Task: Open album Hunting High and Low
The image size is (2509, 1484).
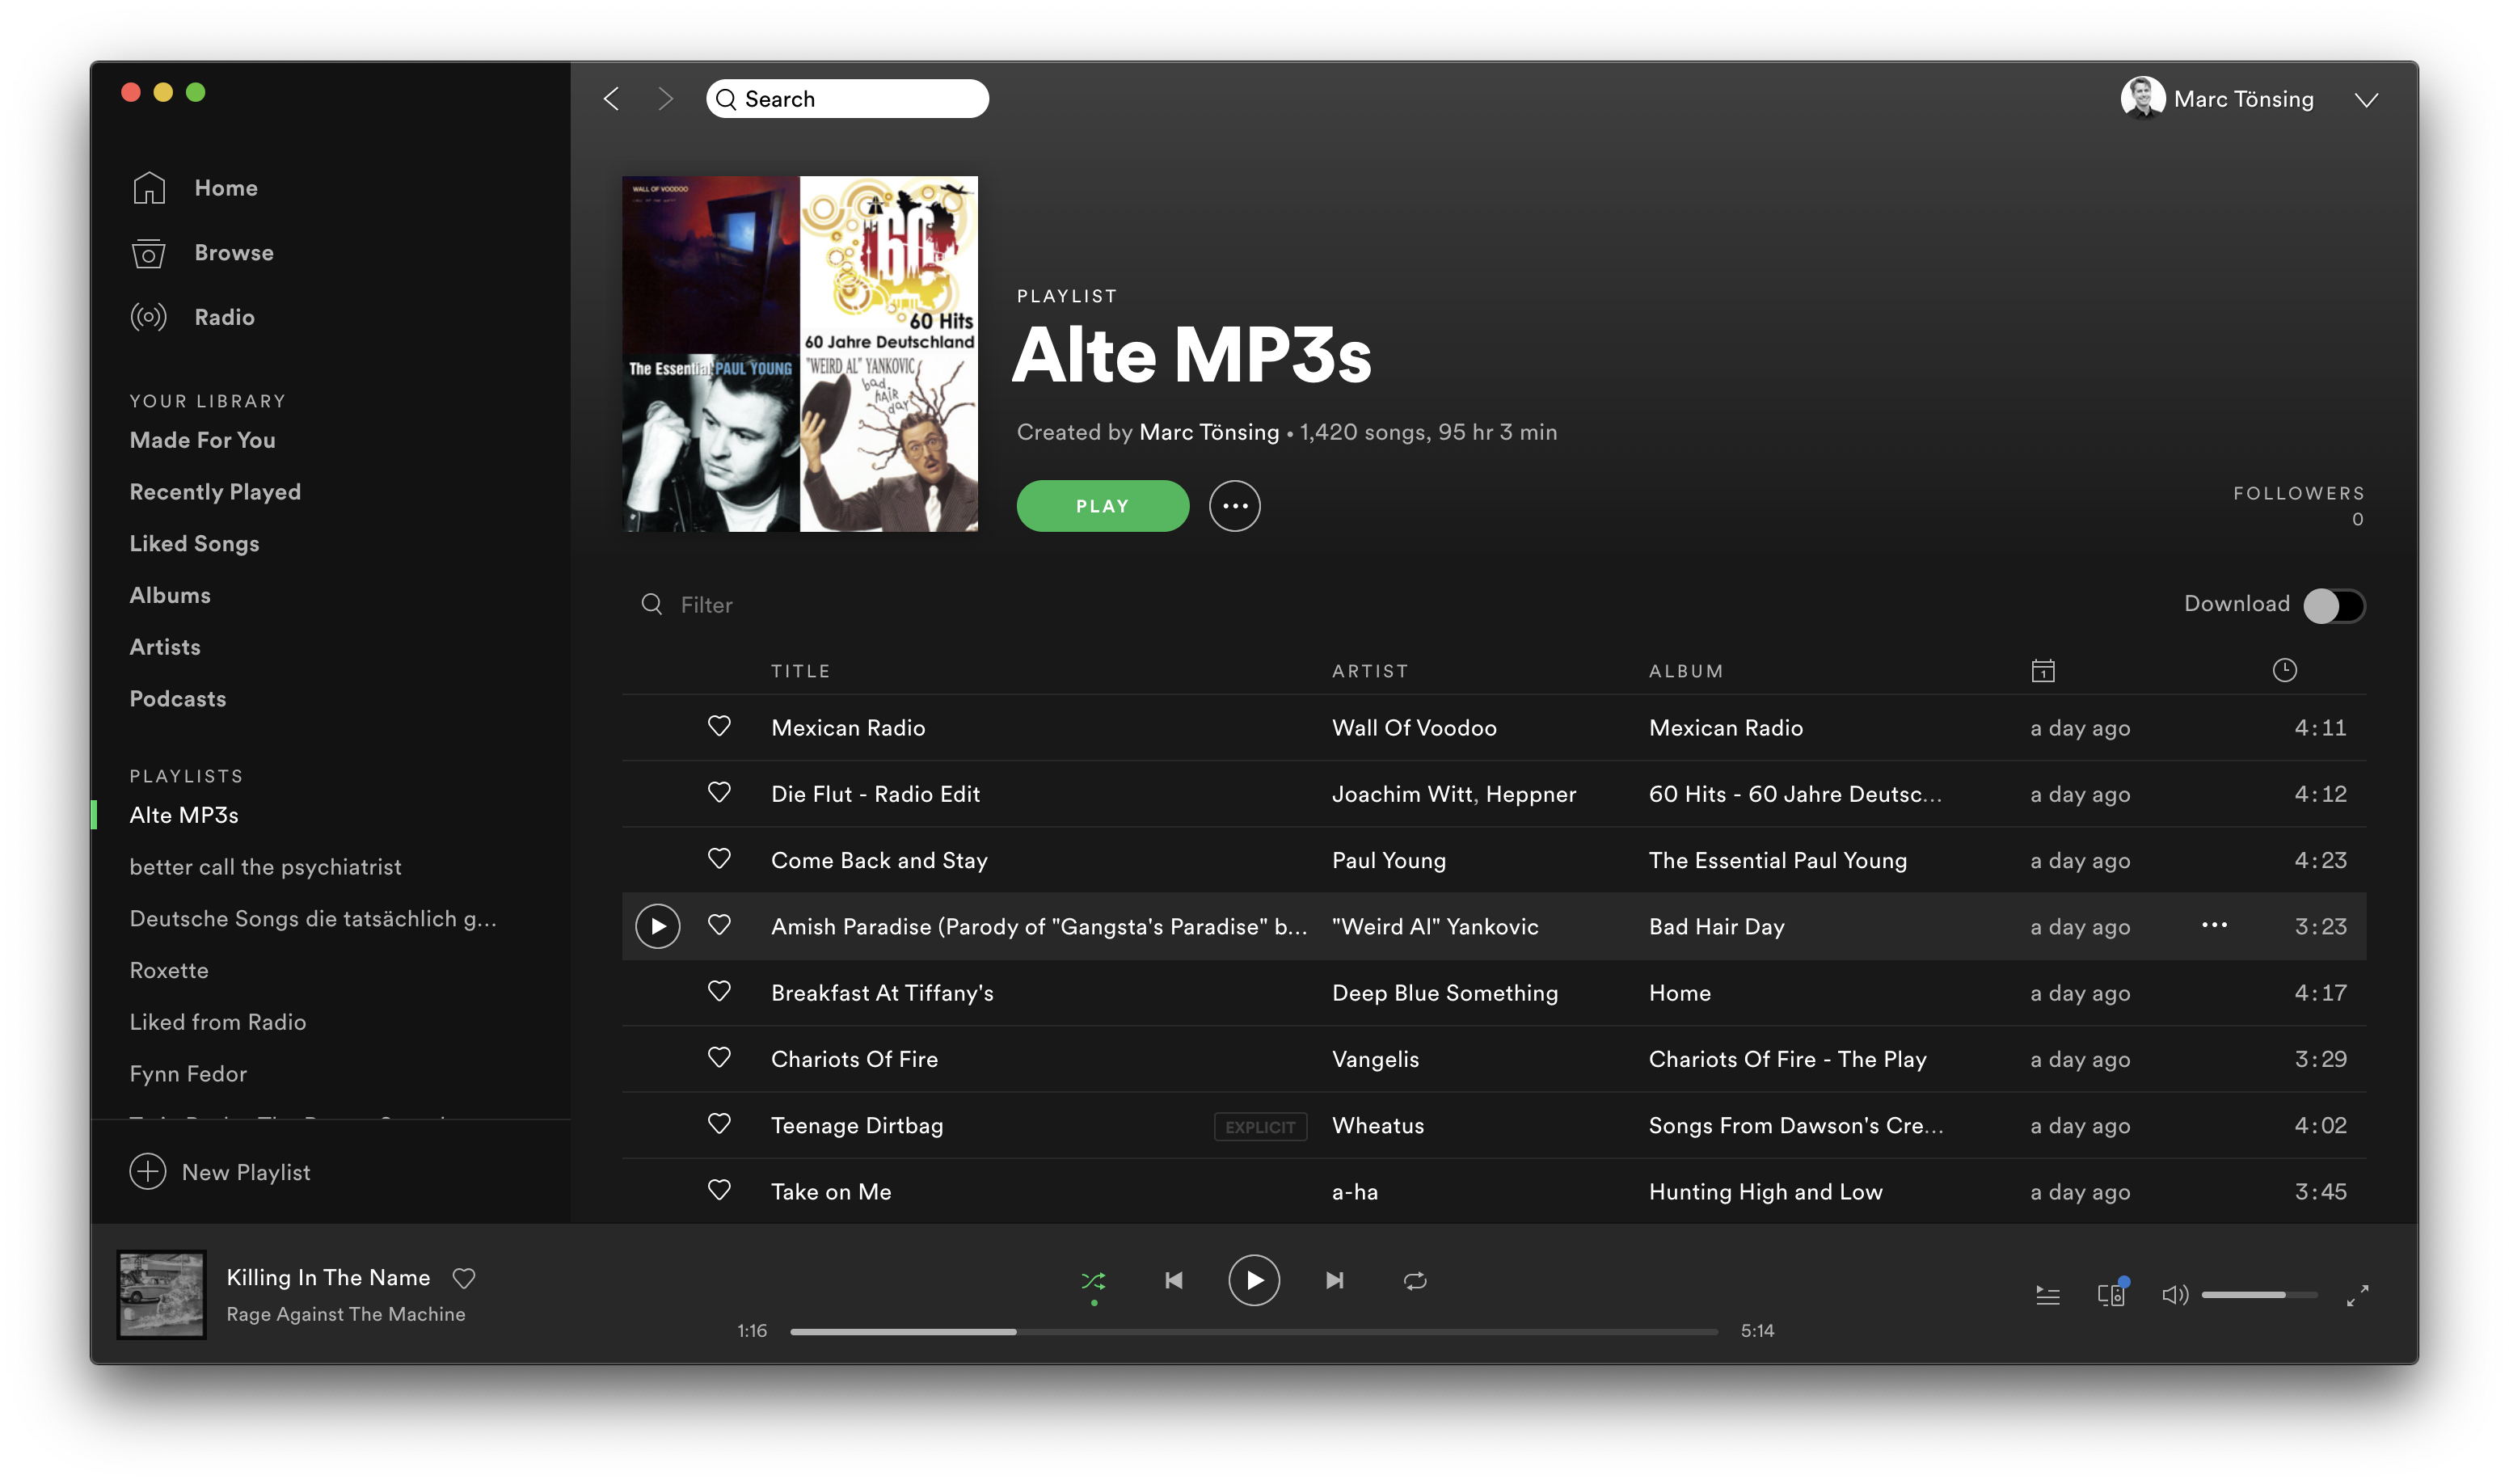Action: tap(1765, 1192)
